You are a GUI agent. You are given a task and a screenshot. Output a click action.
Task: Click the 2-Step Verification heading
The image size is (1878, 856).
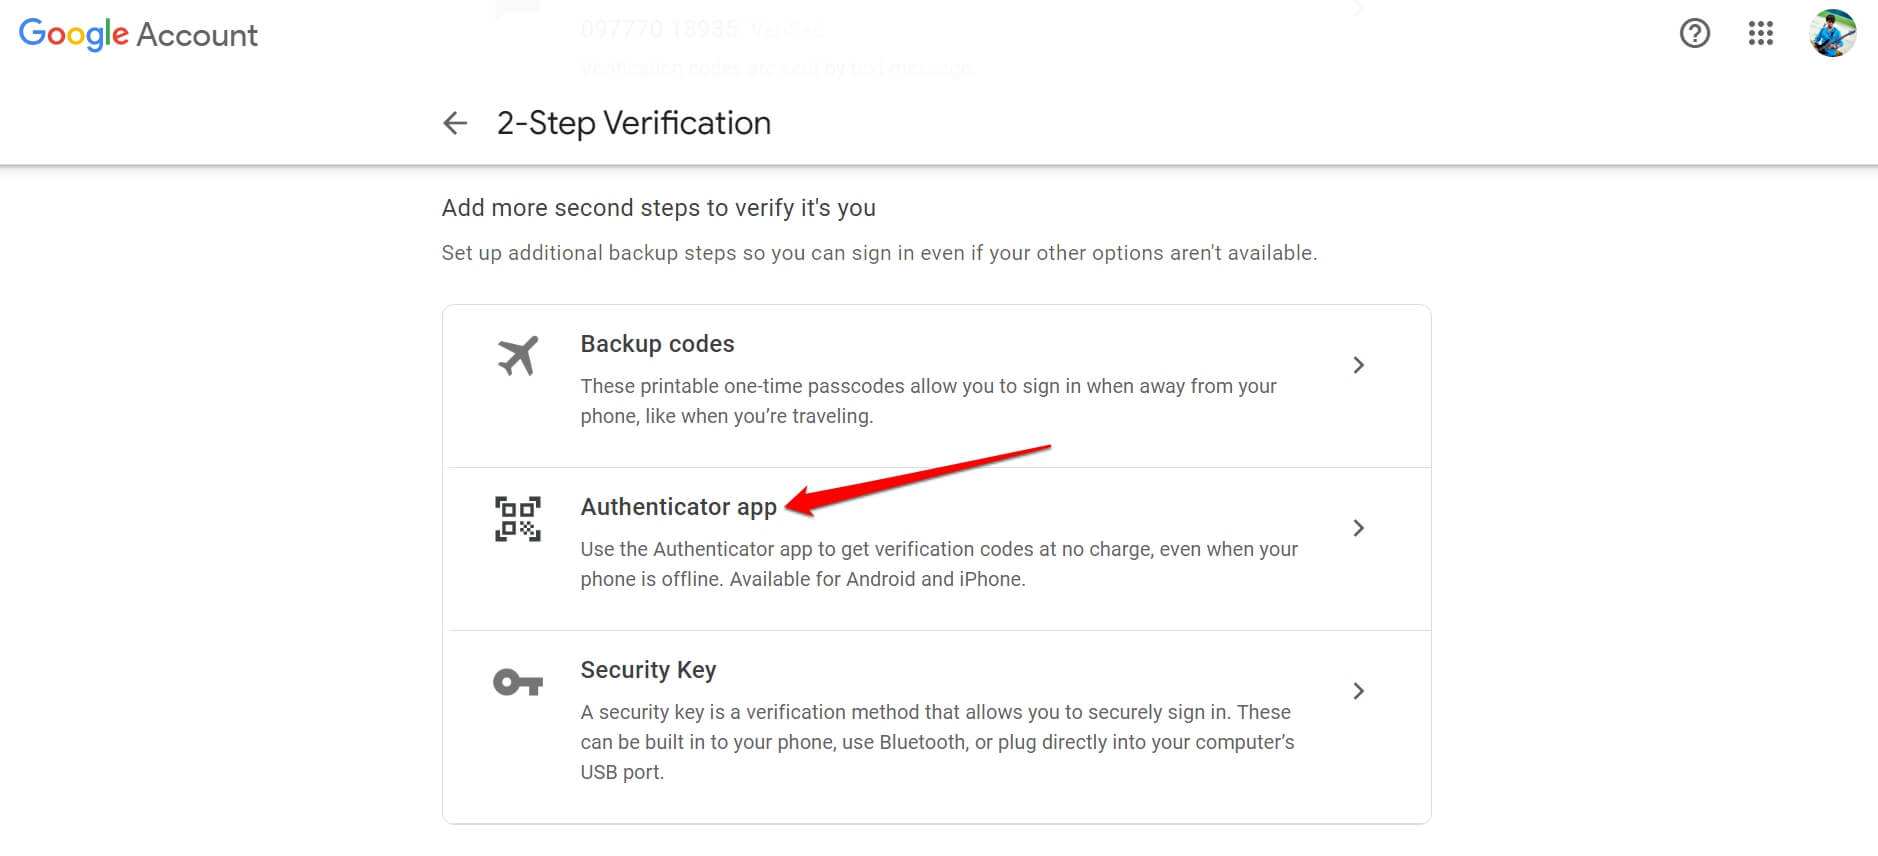(634, 122)
